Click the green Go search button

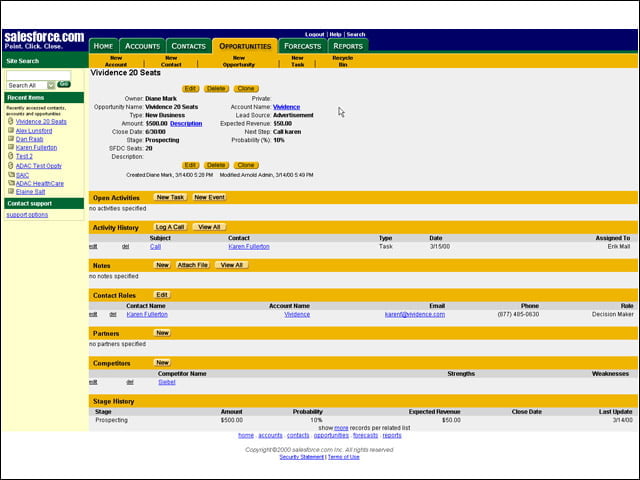(x=64, y=84)
